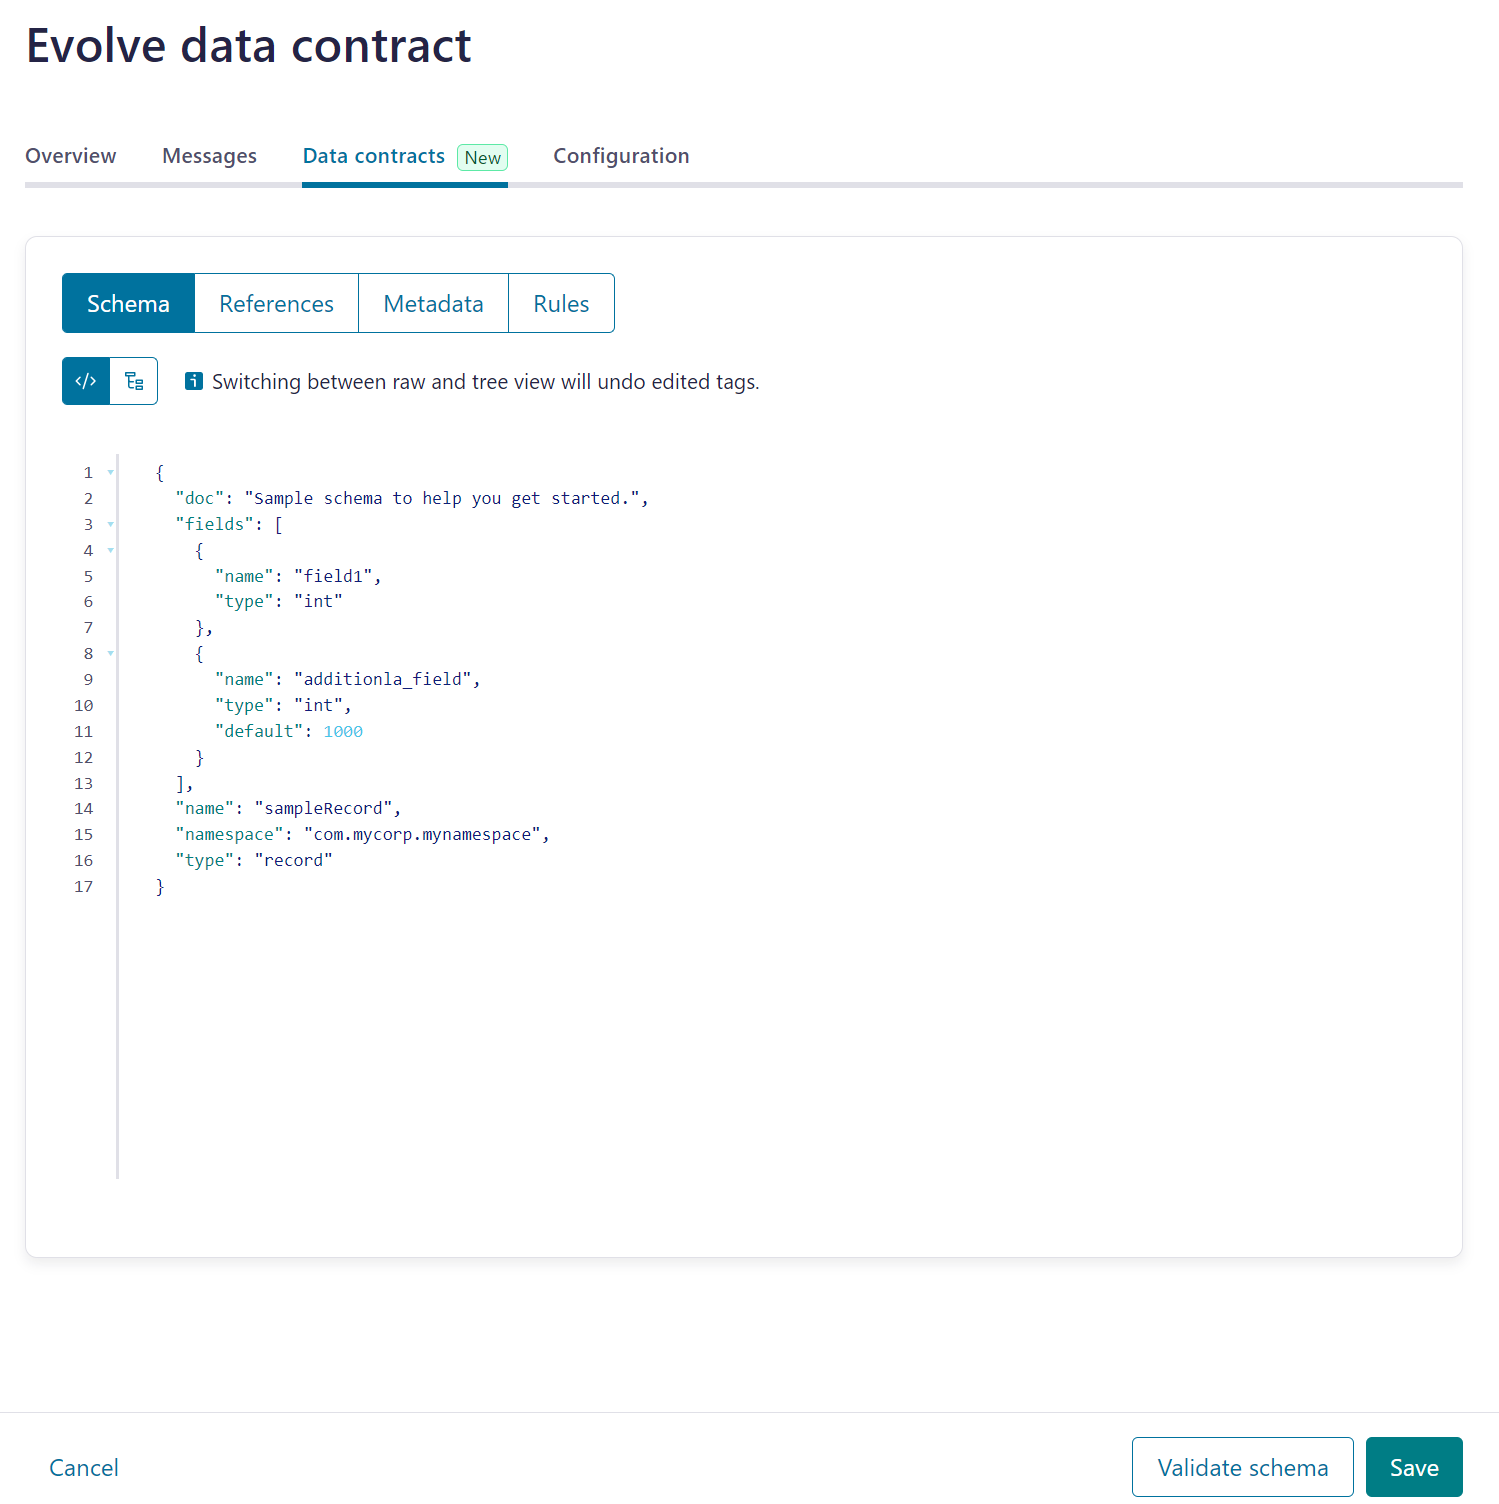
Task: Click the New badge on Data contracts
Action: tap(483, 157)
